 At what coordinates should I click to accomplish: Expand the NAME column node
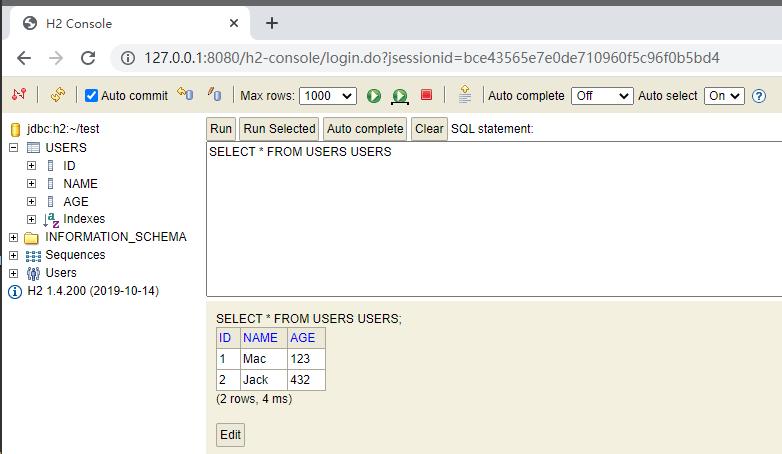(x=32, y=184)
